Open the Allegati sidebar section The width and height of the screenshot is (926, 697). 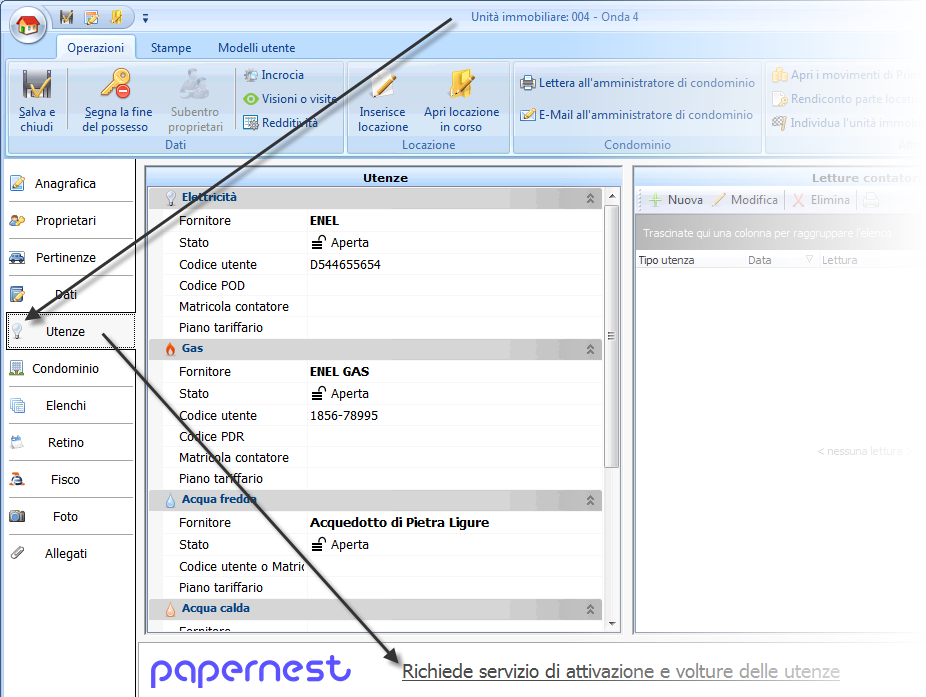pos(71,553)
